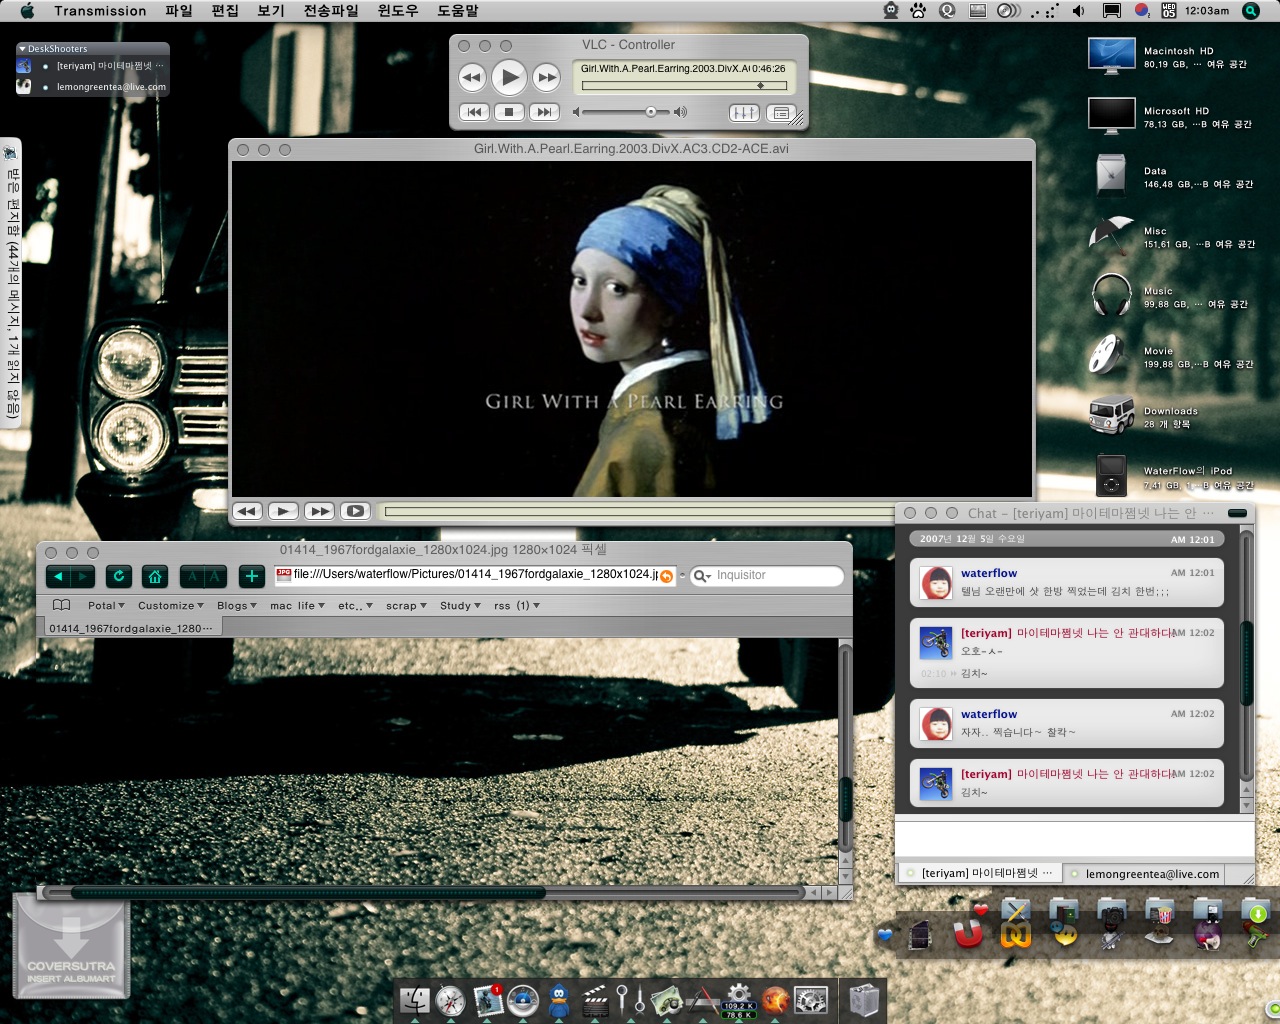Open the 편집 menu in the menu bar
1280x1024 pixels.
[x=225, y=11]
